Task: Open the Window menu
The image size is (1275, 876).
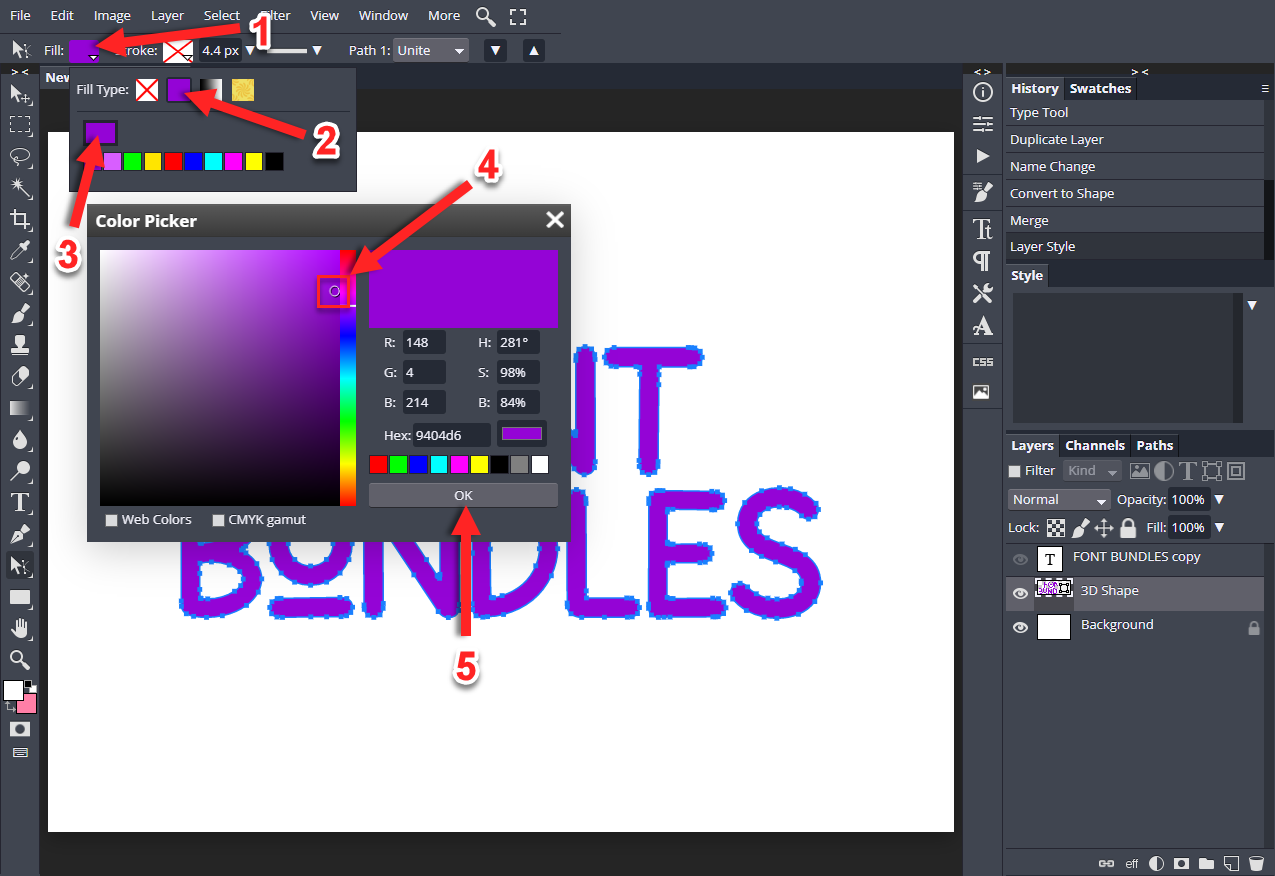Action: [x=383, y=16]
